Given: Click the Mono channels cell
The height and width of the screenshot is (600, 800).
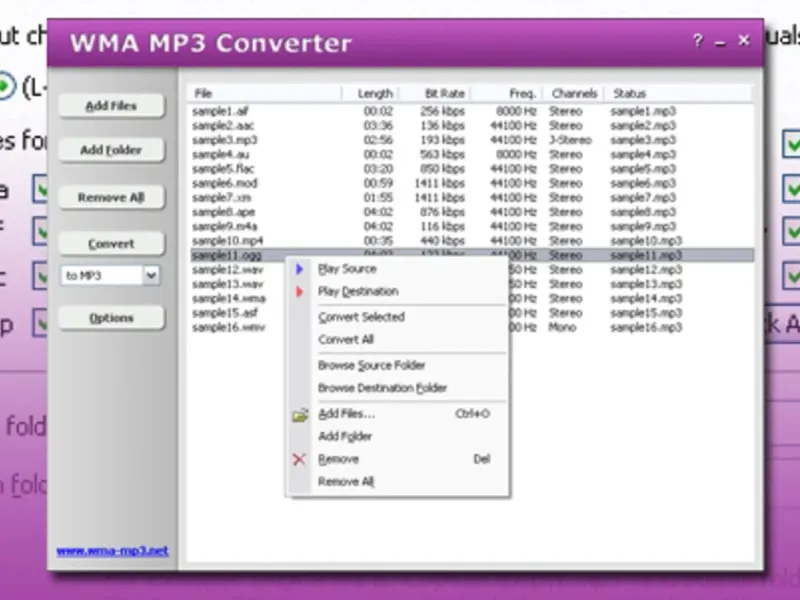Looking at the screenshot, I should (562, 327).
